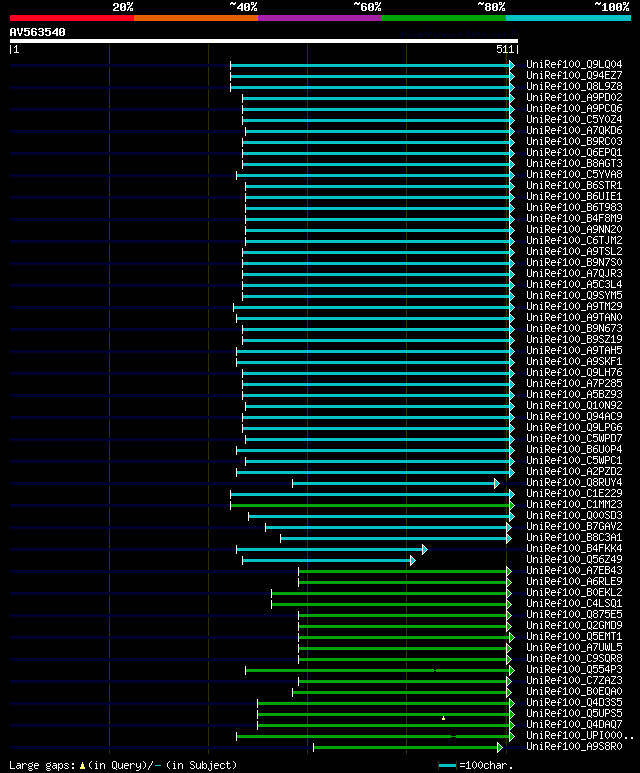This screenshot has height=773, width=640.
Task: Click the UniRef100_C5YVA8 label
Action: pos(574,175)
